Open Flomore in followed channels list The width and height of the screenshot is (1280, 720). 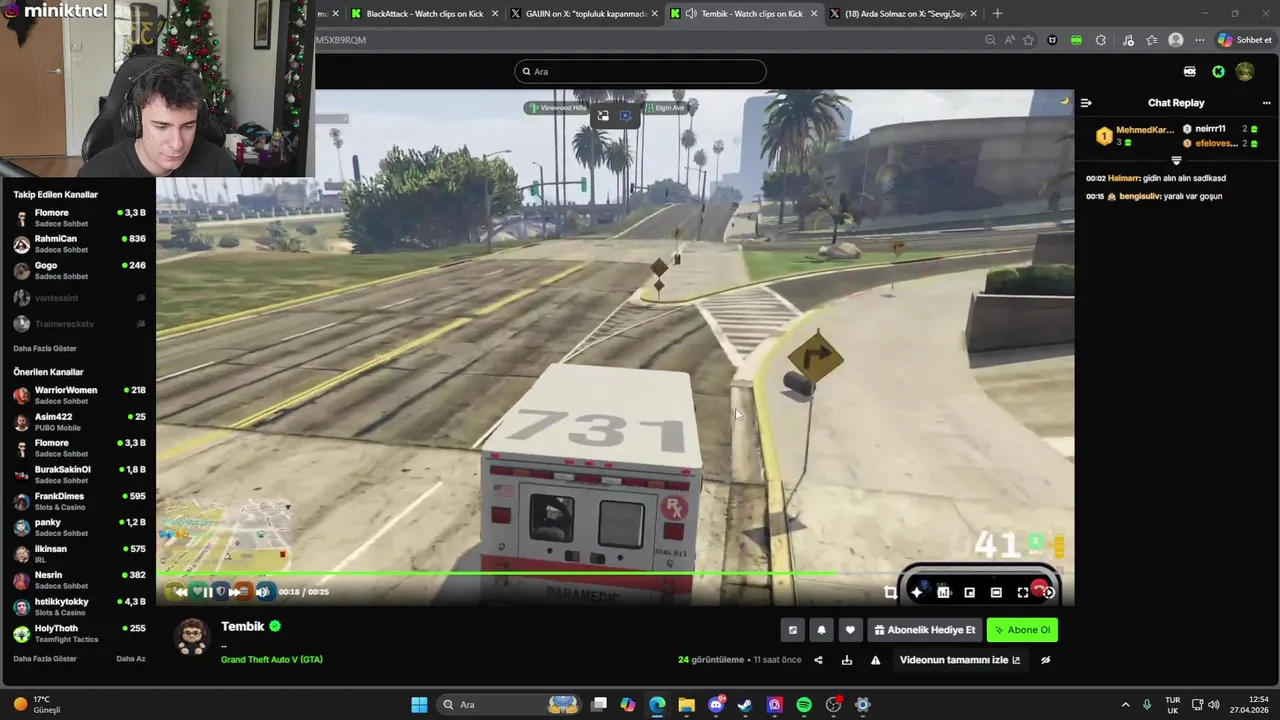click(x=78, y=218)
